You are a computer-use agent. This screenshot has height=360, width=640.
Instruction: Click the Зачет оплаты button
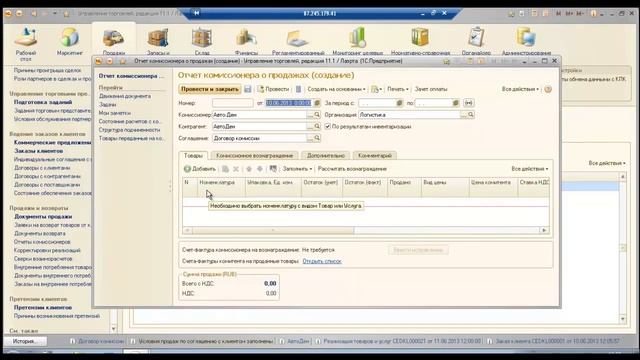coord(431,89)
